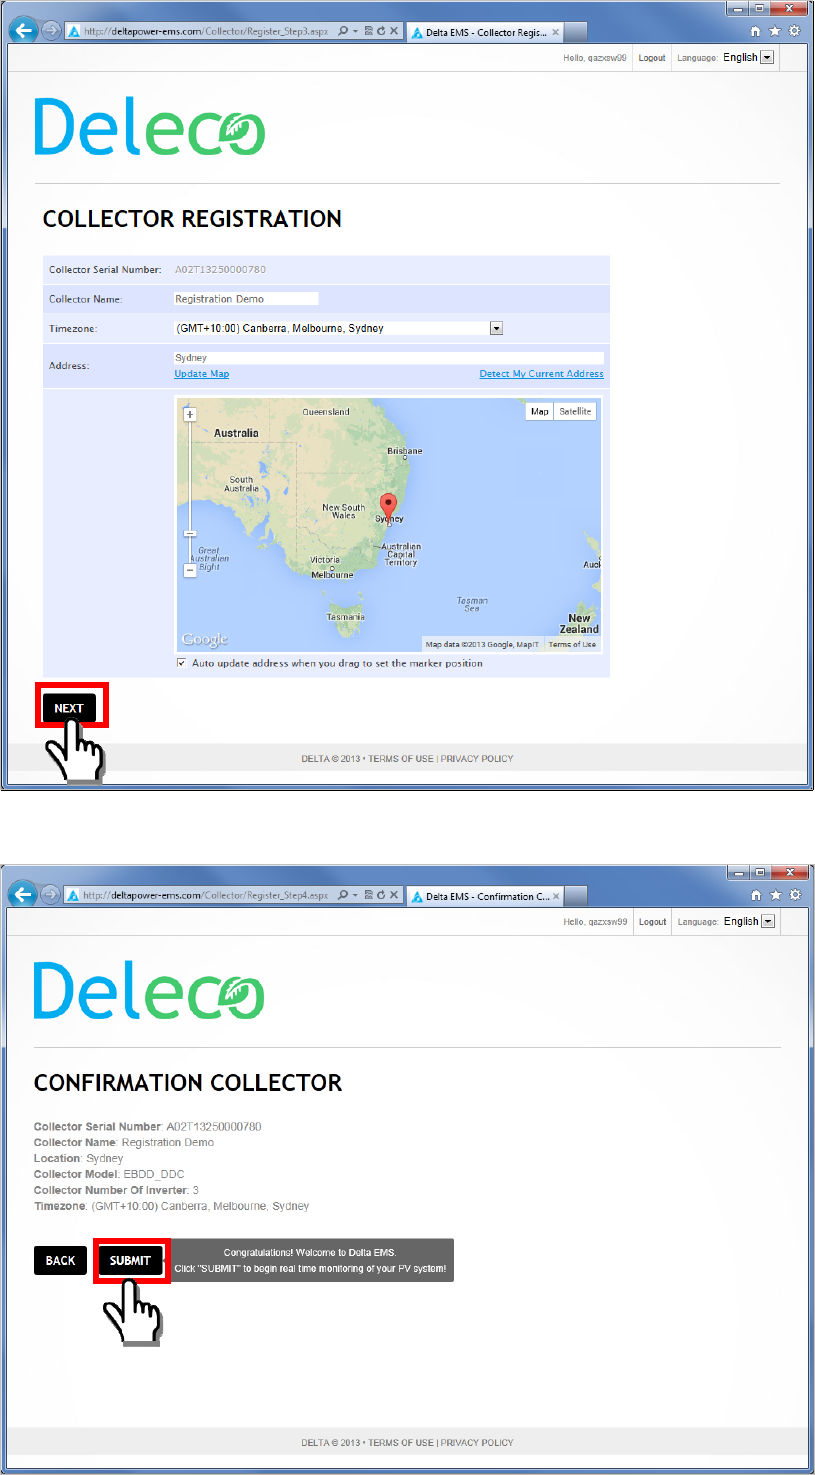
Task: Open the Timezone dropdown
Action: 337,328
